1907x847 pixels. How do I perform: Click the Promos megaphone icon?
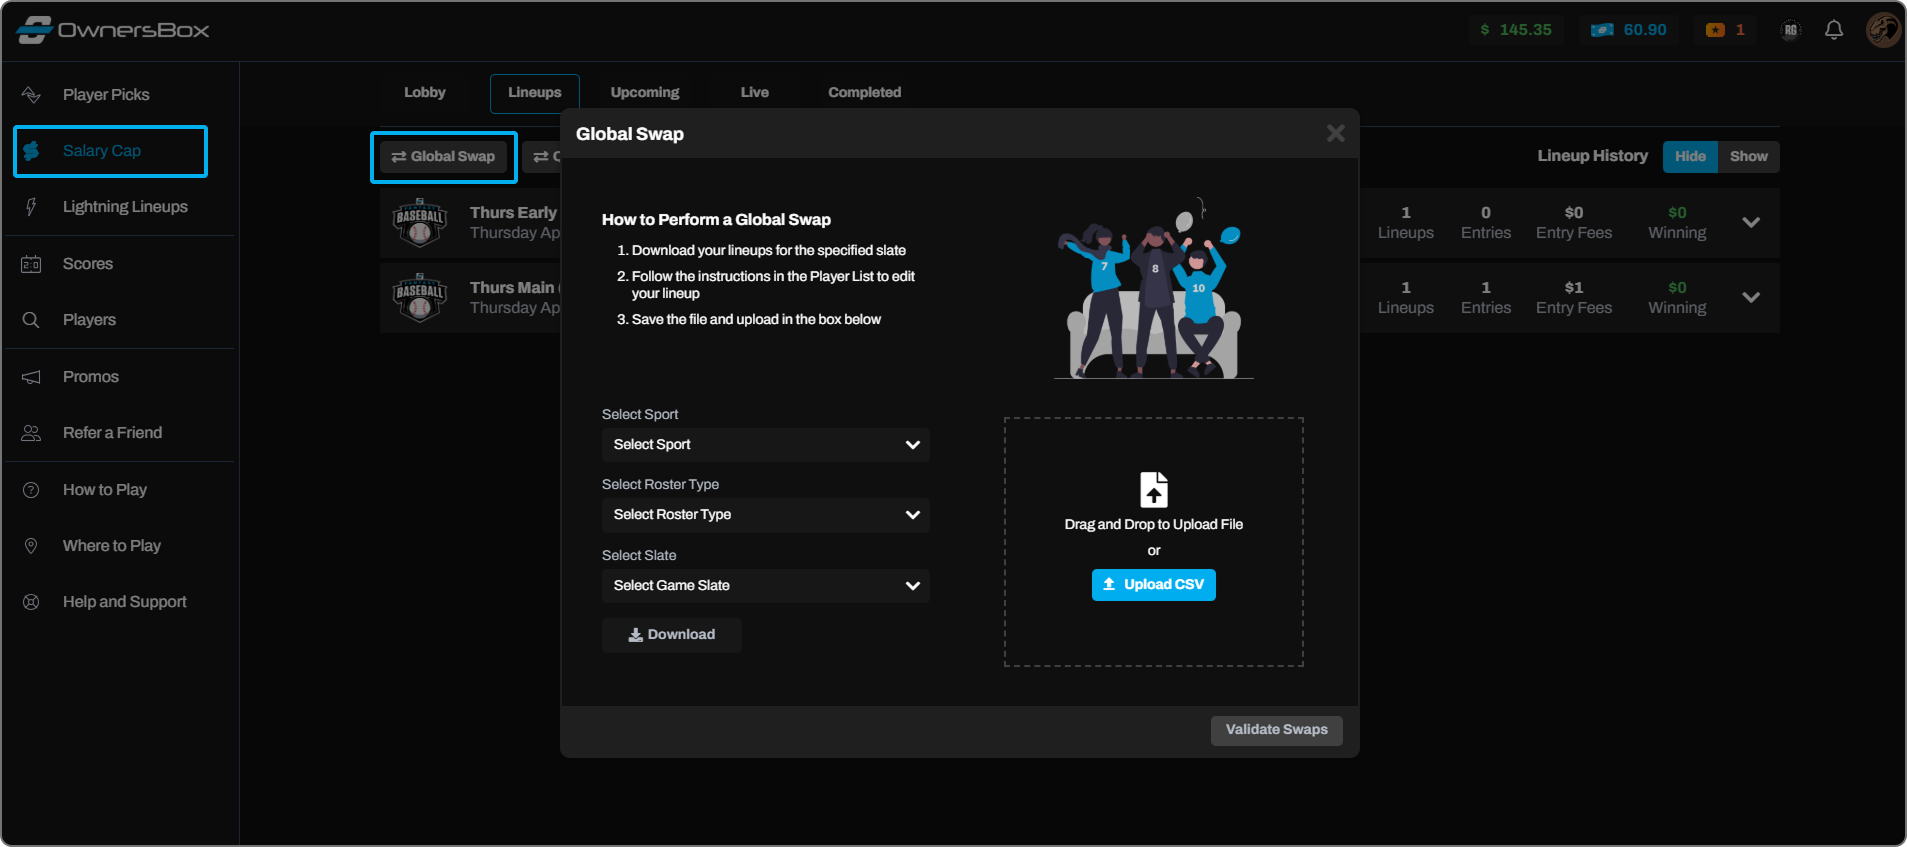pos(31,377)
